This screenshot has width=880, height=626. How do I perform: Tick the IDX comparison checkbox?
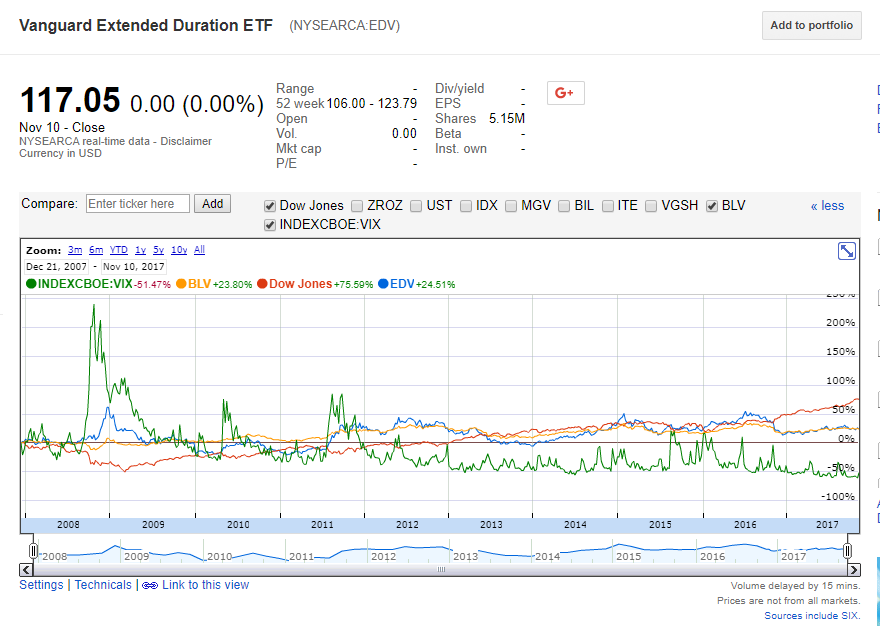pos(466,206)
